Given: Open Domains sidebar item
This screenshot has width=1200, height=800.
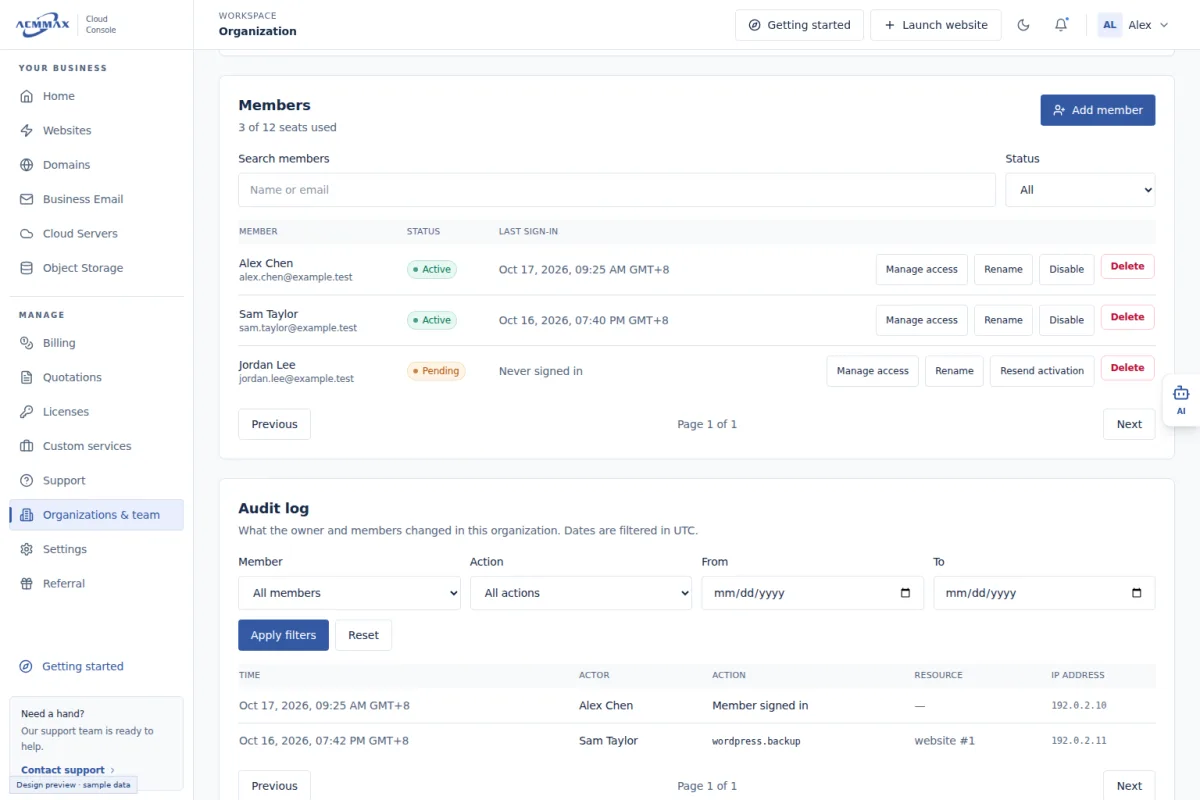Looking at the screenshot, I should (96, 165).
